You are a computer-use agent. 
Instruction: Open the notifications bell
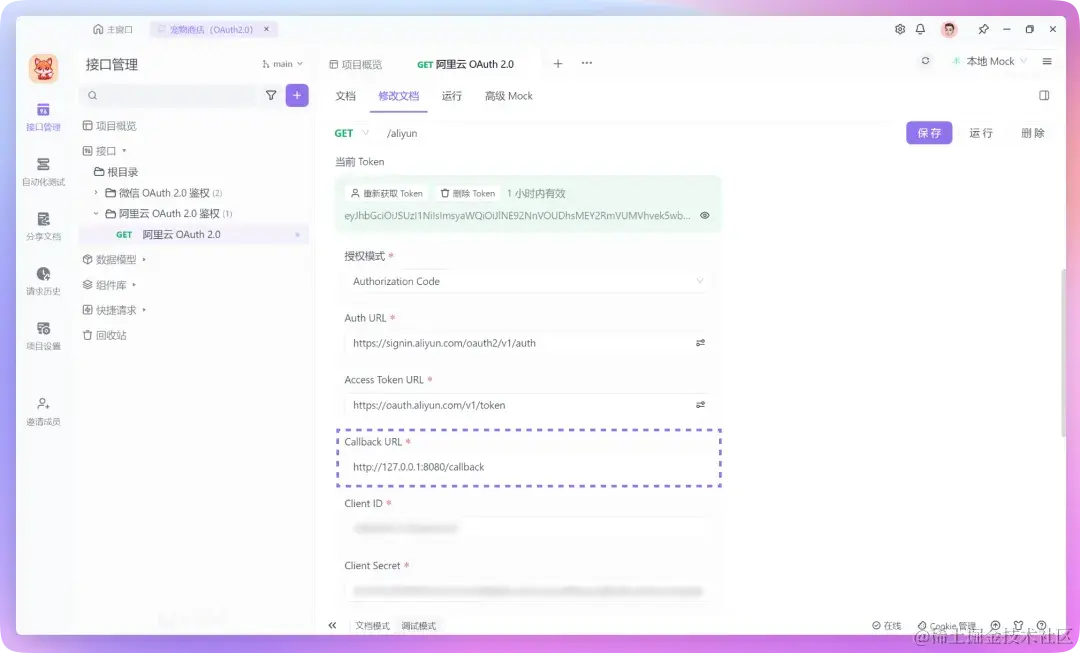920,29
